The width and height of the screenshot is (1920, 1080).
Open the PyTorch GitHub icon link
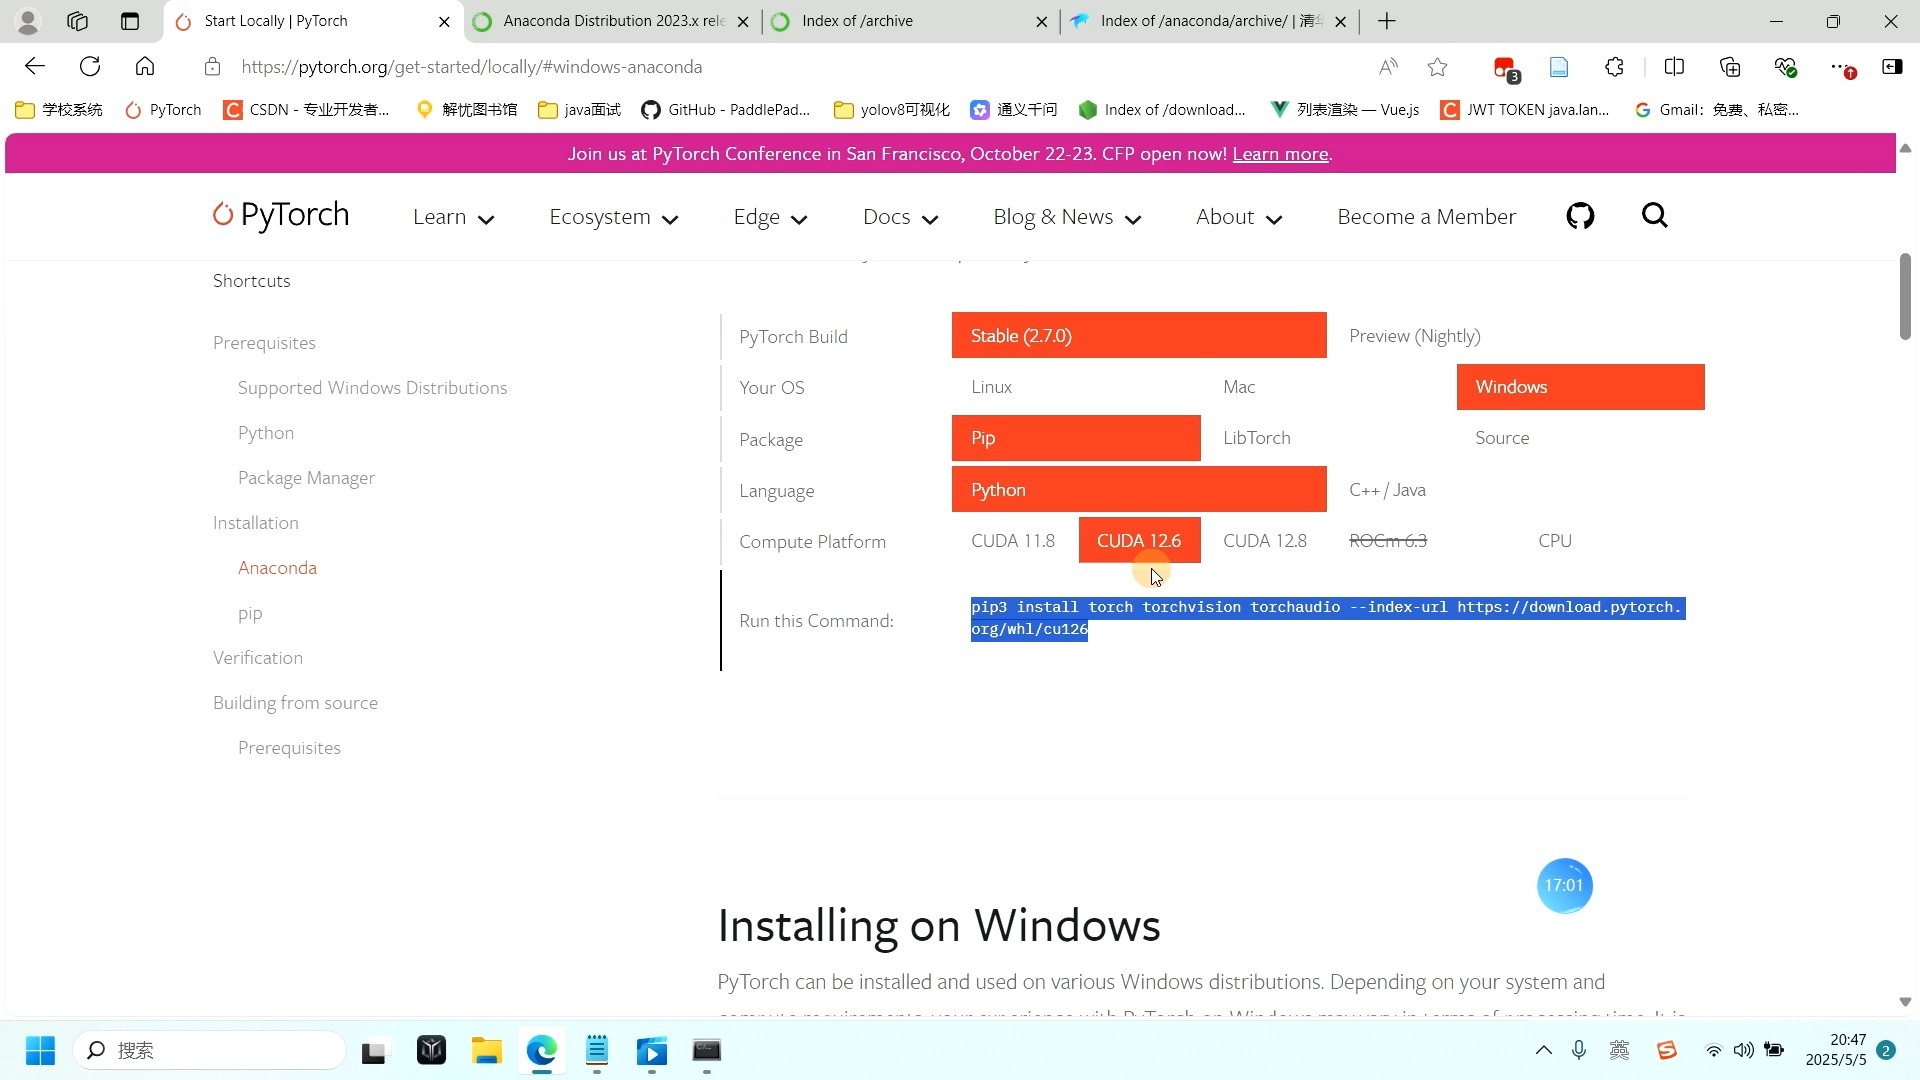[1580, 216]
